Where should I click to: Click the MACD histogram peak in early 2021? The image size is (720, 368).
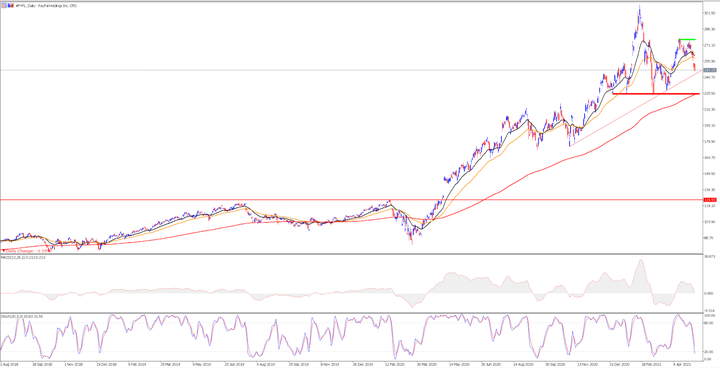[640, 261]
